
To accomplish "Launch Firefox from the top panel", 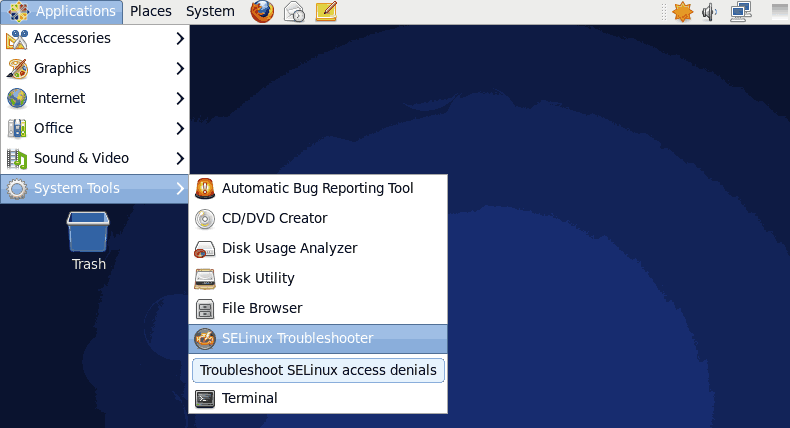I will click(x=262, y=11).
